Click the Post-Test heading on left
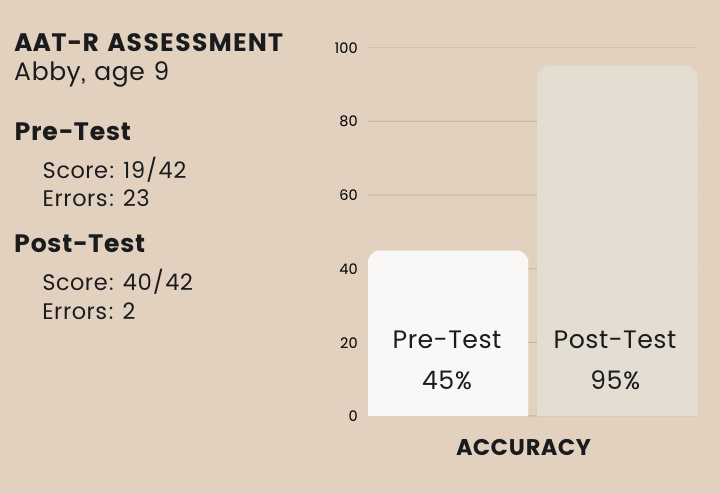Viewport: 720px width, 494px height. pyautogui.click(x=80, y=243)
